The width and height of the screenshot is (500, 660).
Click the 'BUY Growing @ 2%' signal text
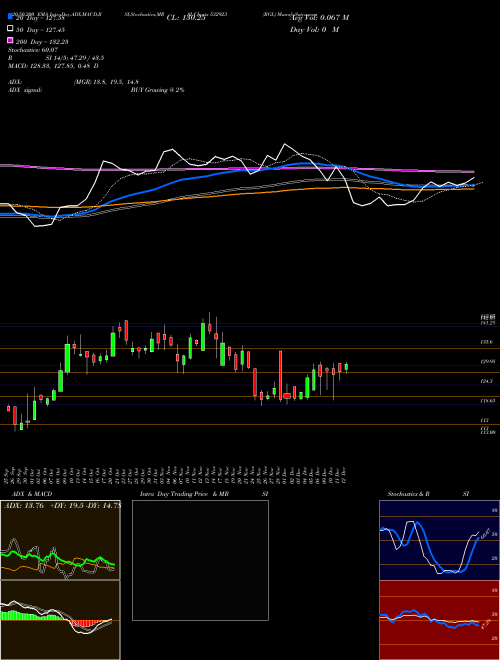(157, 90)
